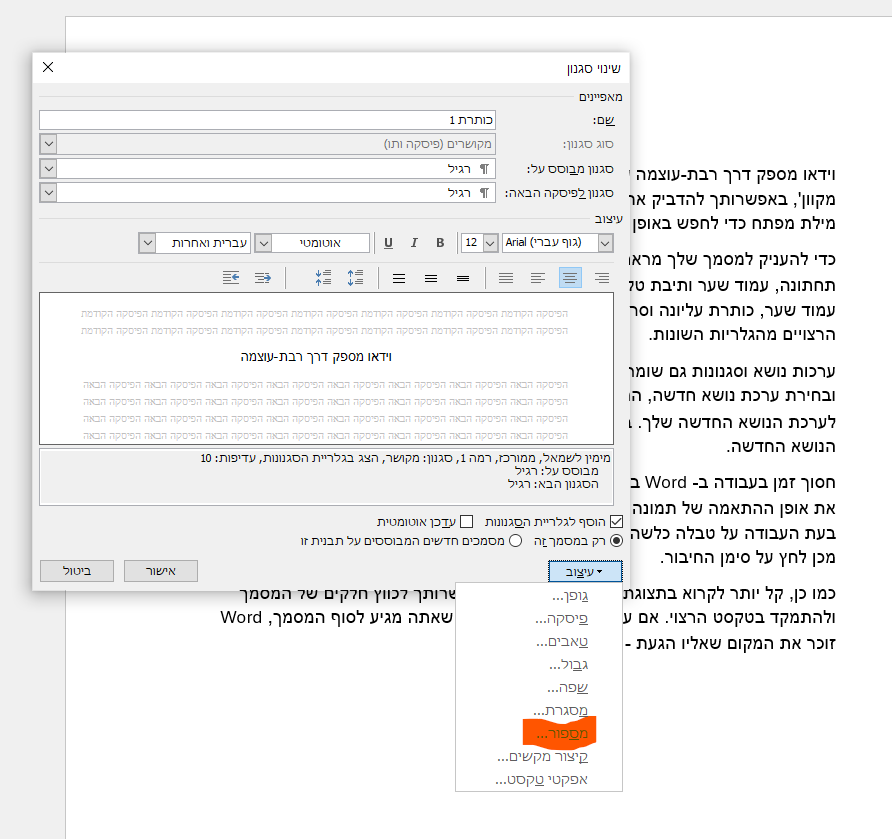Screen dimensions: 892x839
Task: Toggle Bold formatting in the style dialog
Action: pos(440,243)
